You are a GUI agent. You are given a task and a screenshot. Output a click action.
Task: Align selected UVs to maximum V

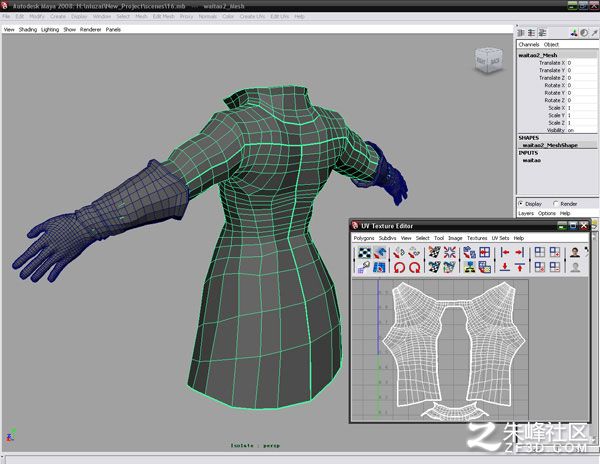[519, 267]
